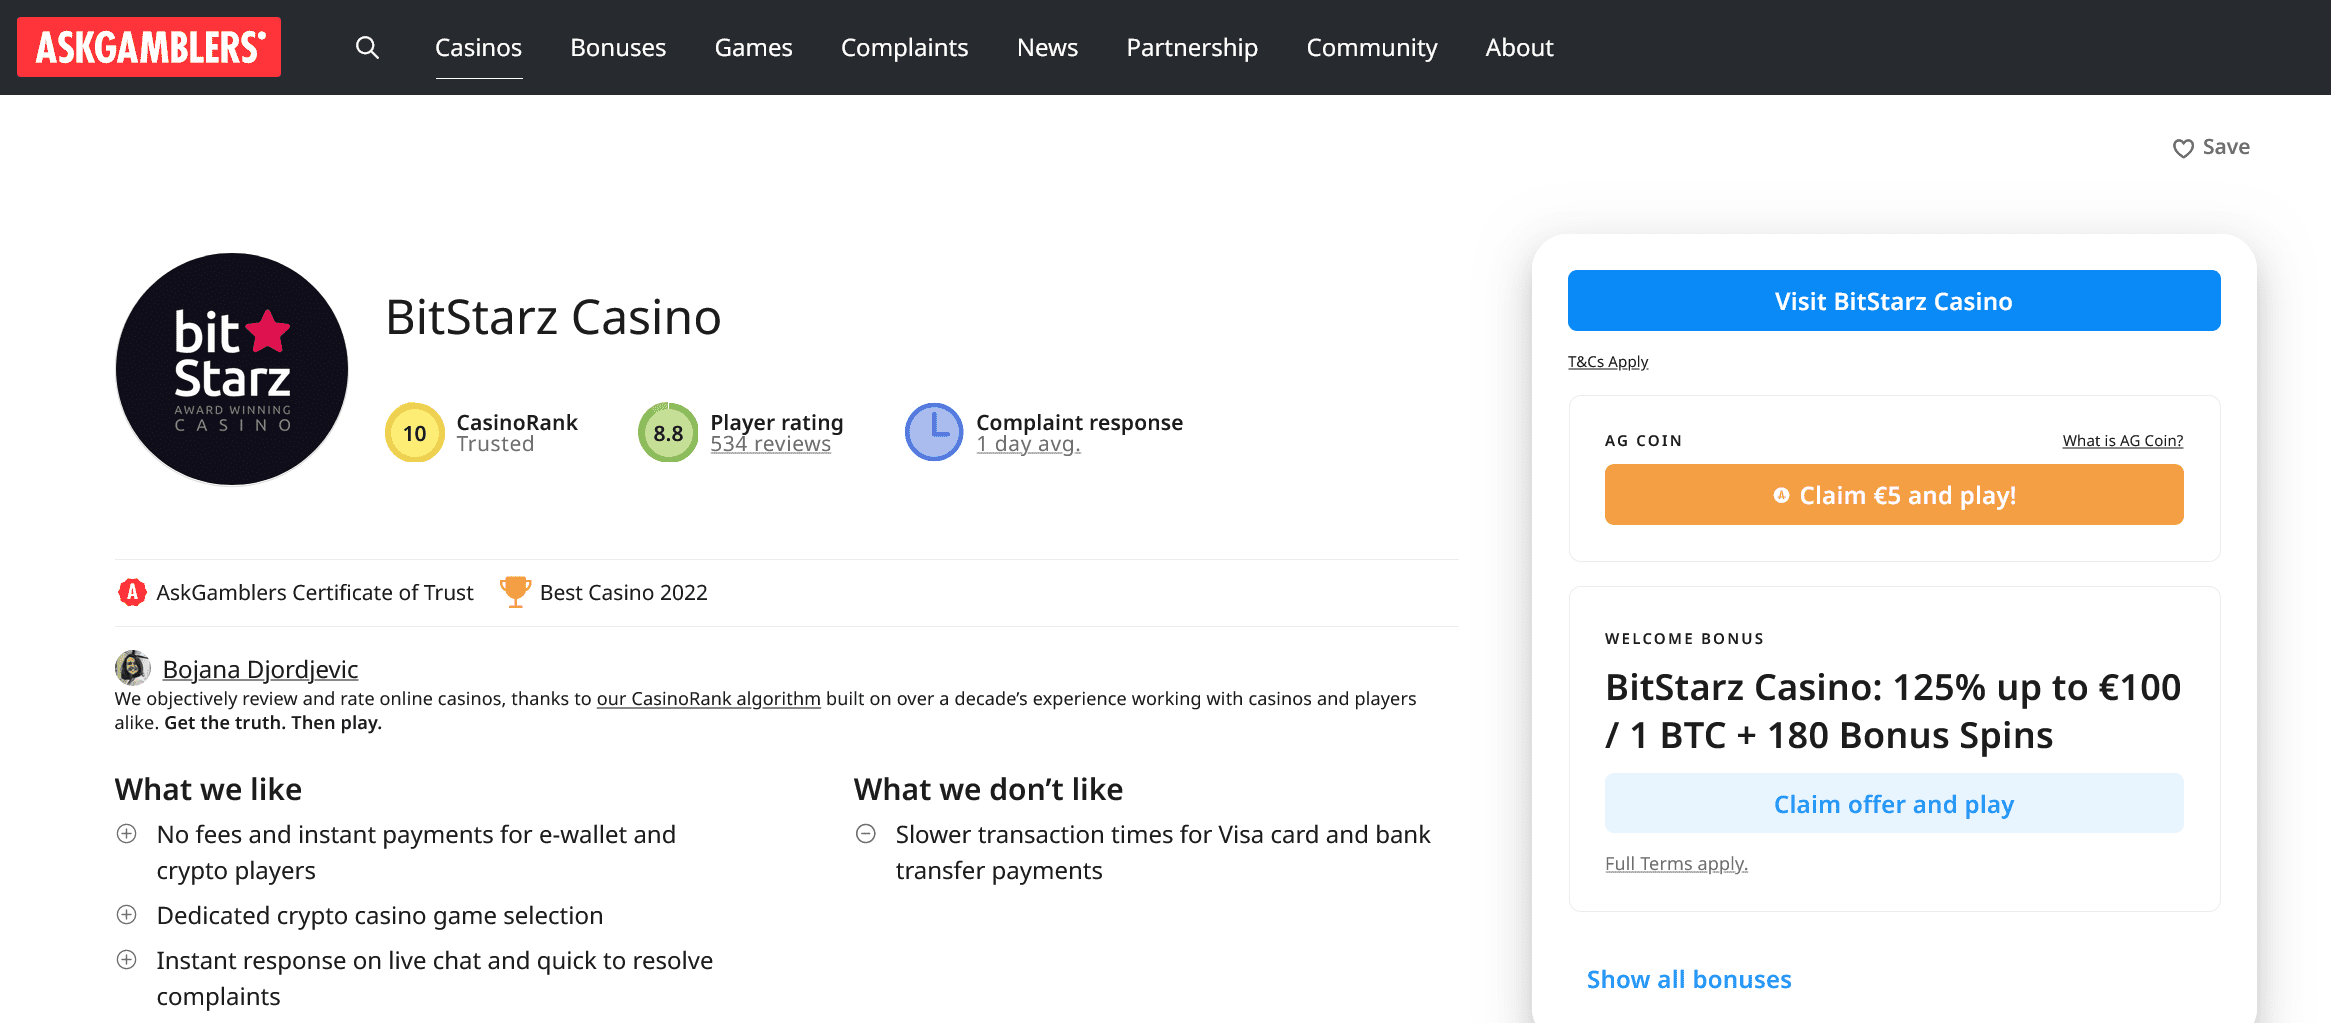This screenshot has width=2331, height=1023.
Task: Click the Complaint response label
Action: 1079,422
